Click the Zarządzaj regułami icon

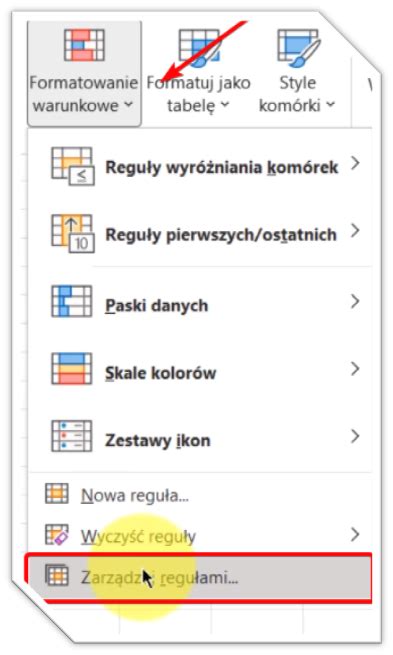pyautogui.click(x=57, y=575)
